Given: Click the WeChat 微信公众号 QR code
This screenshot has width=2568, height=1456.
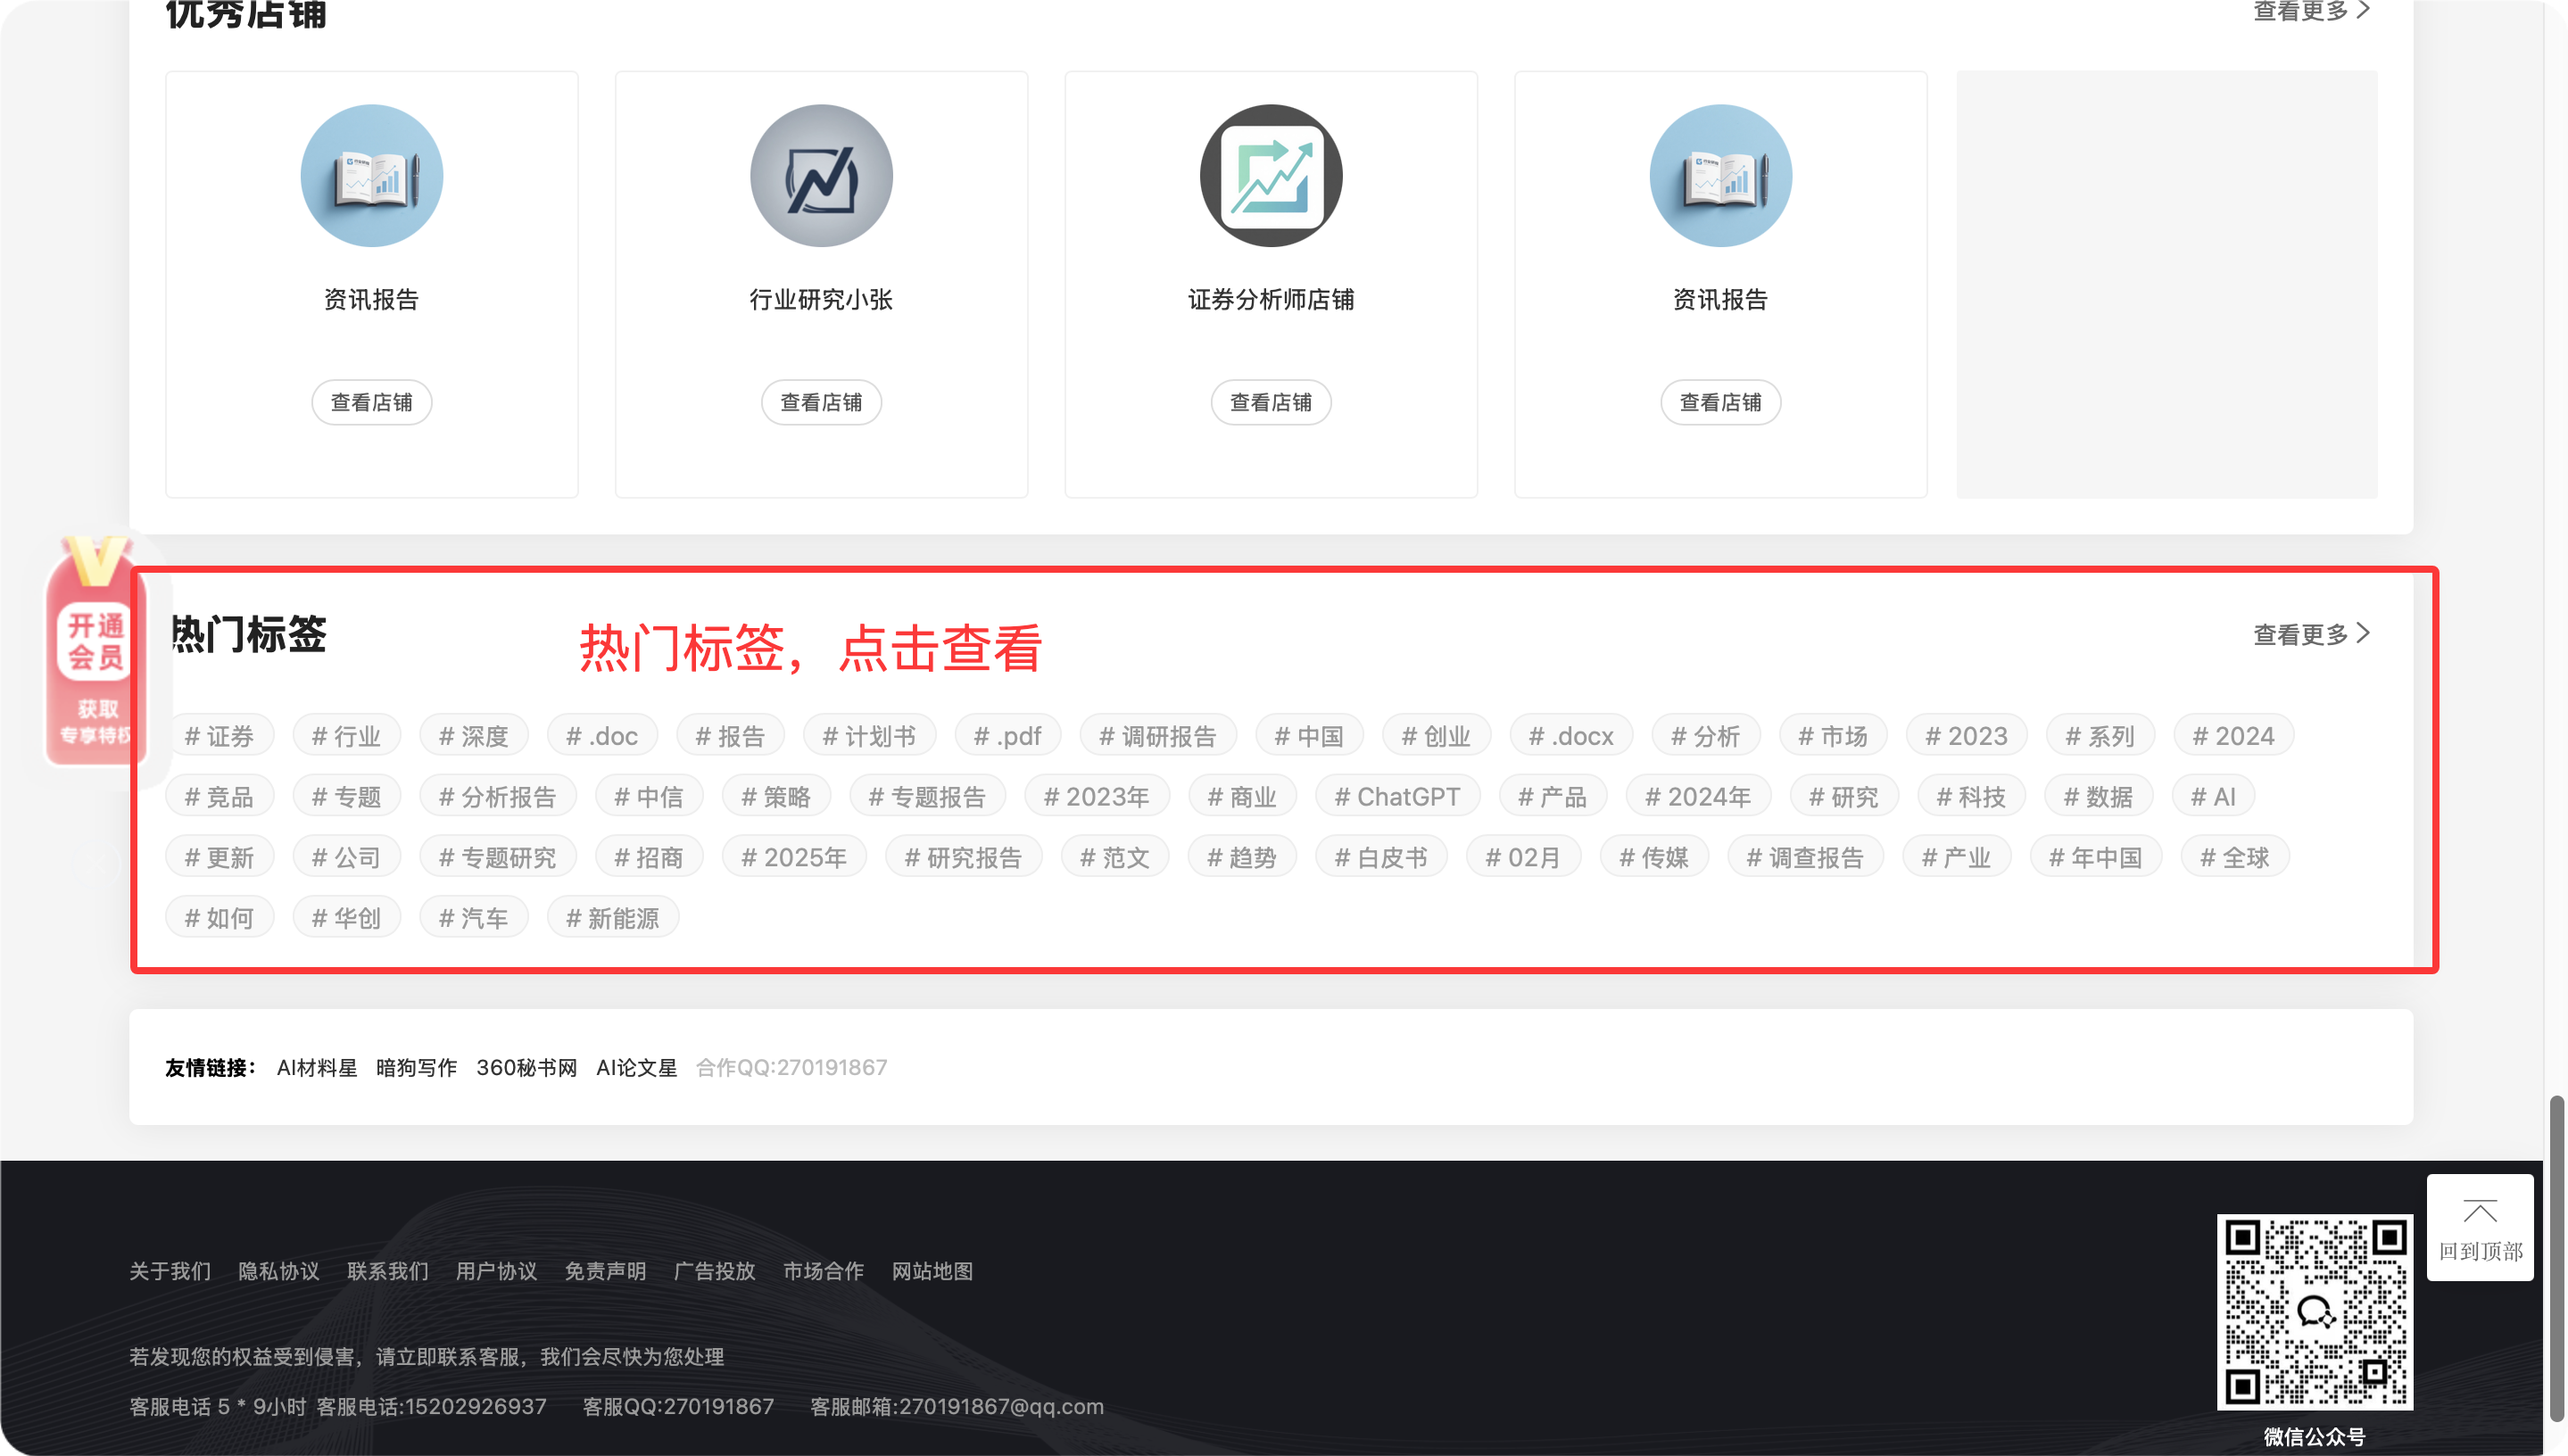Looking at the screenshot, I should click(x=2314, y=1312).
